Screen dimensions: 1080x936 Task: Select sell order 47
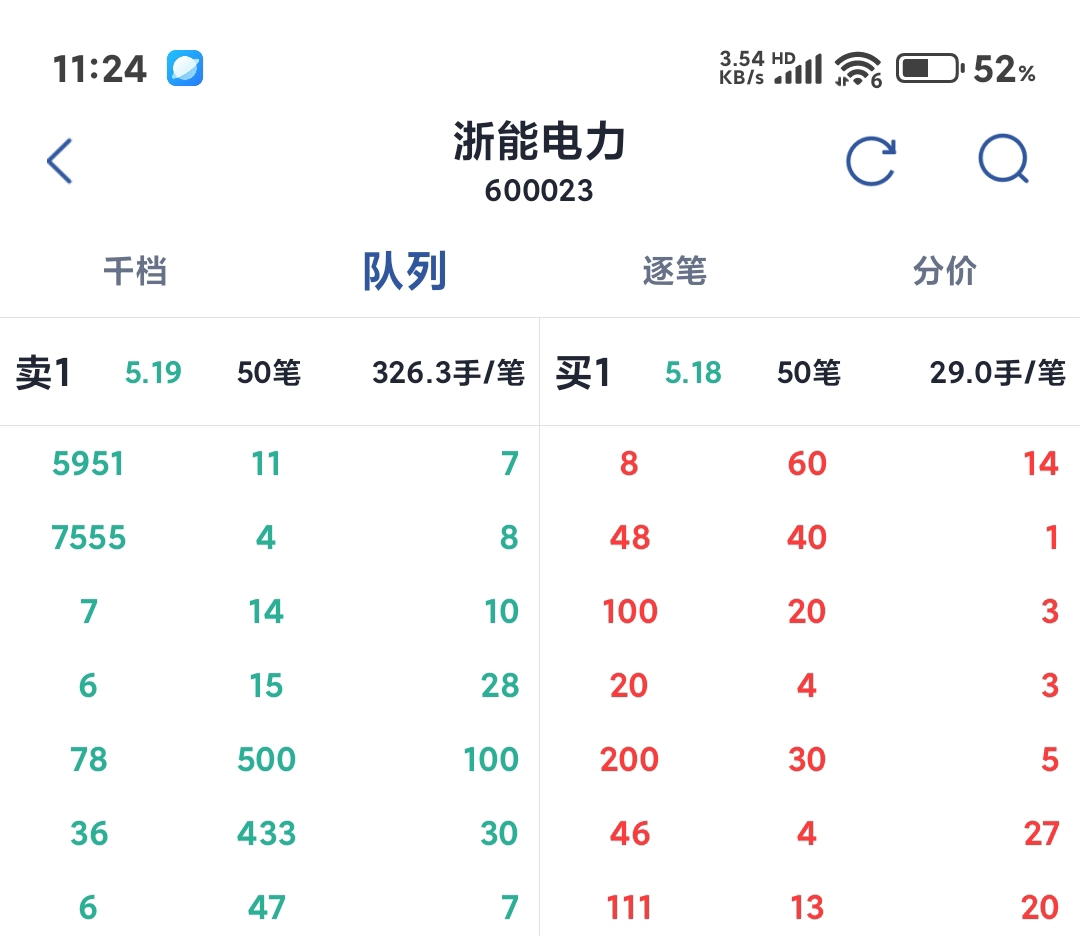[x=267, y=908]
